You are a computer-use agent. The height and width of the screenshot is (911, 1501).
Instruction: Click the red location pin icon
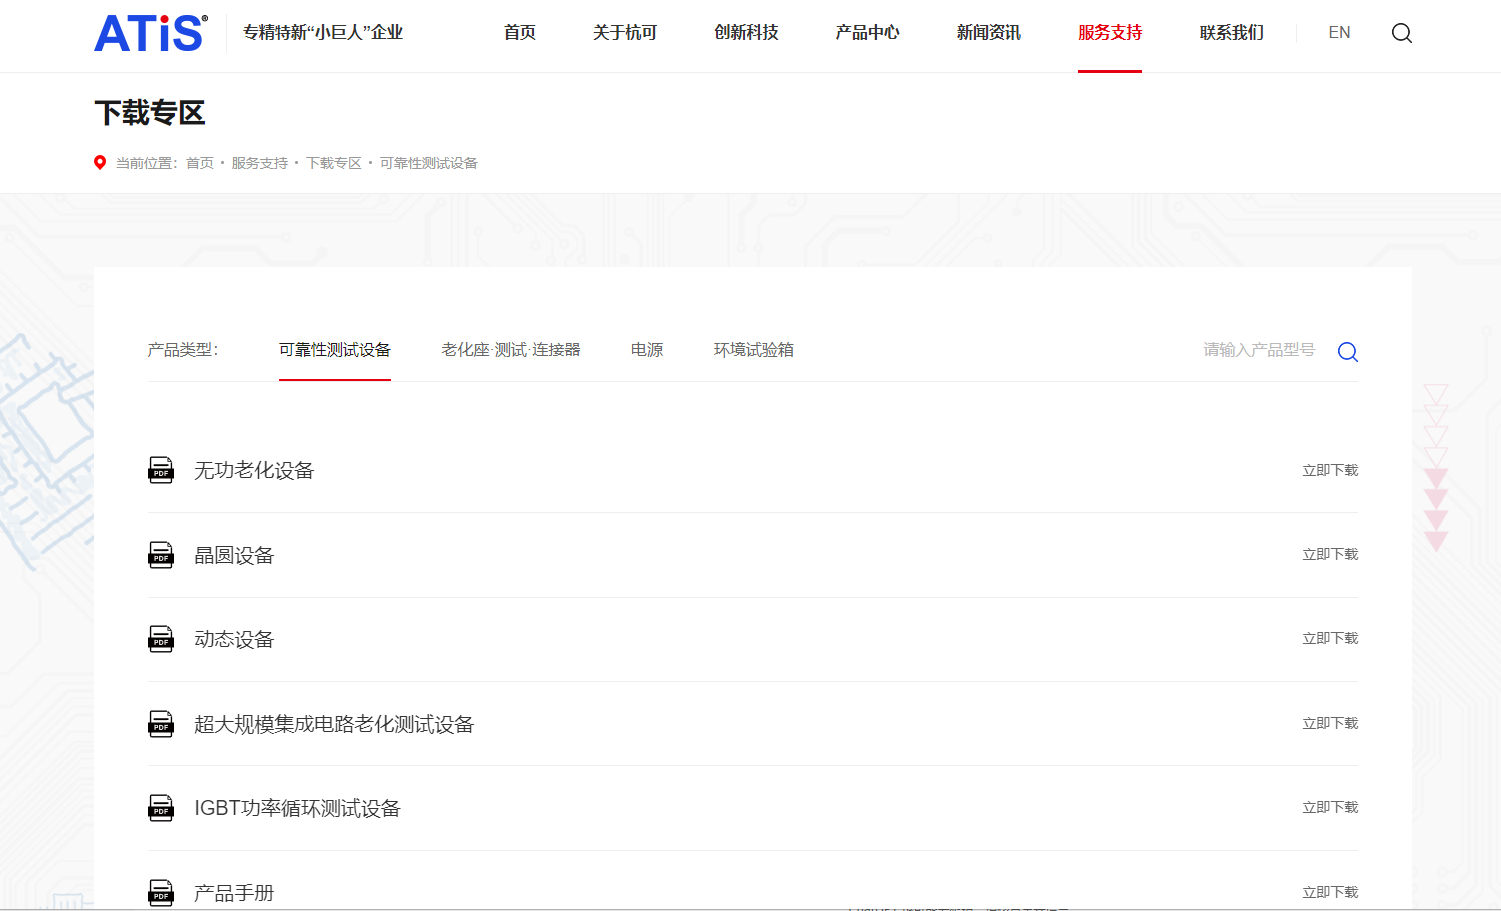tap(100, 163)
